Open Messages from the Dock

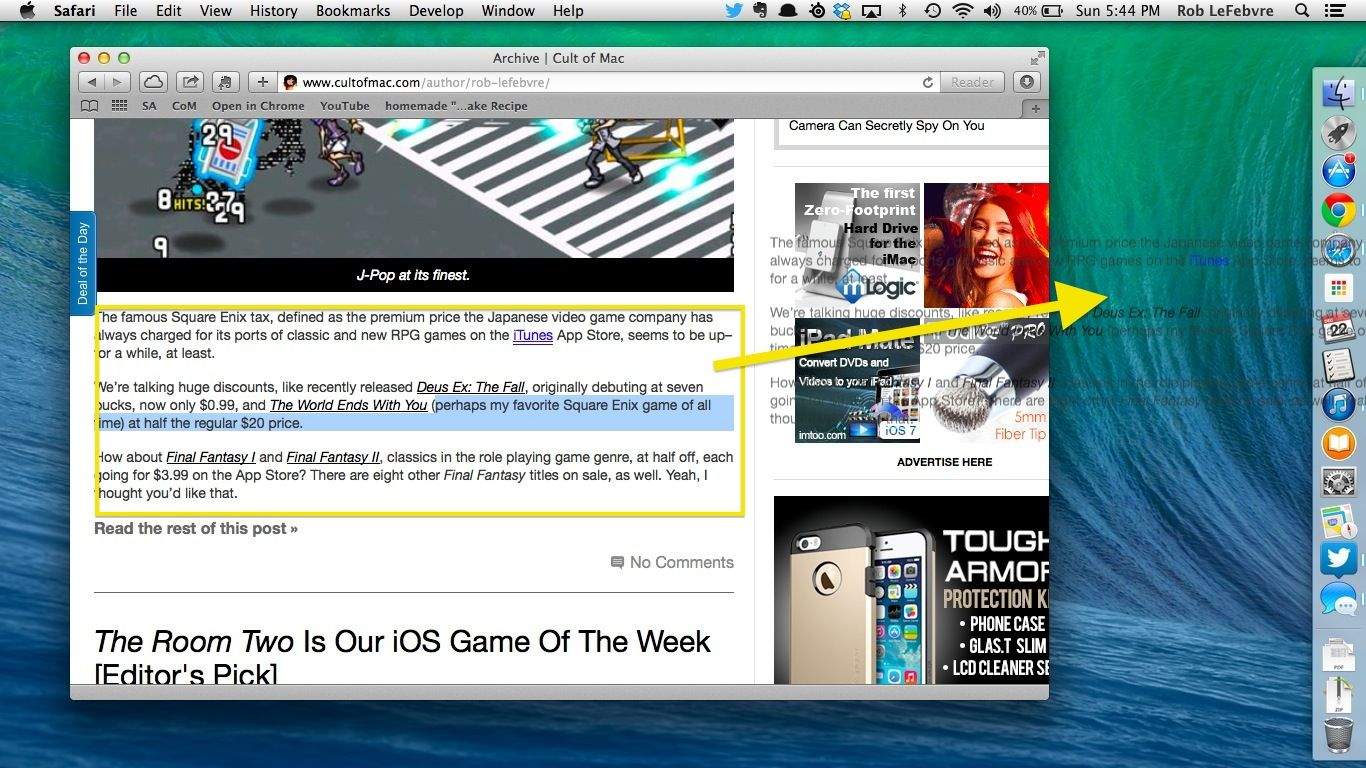(1338, 599)
